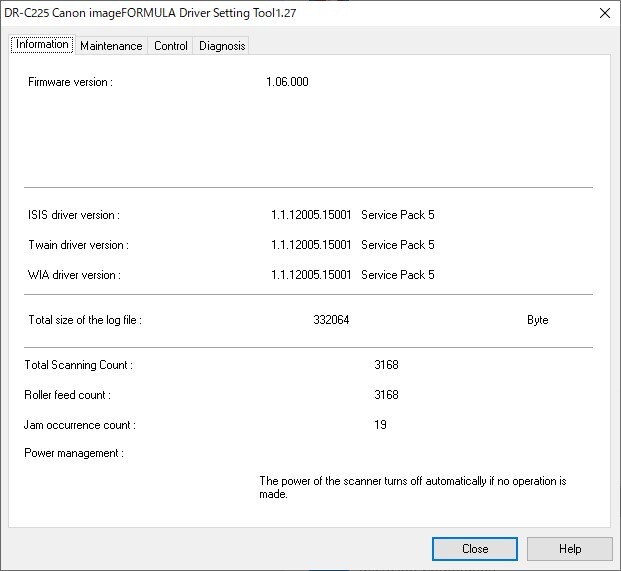Click the scanner auto power-off description text
This screenshot has height=571, width=621.
tap(413, 487)
